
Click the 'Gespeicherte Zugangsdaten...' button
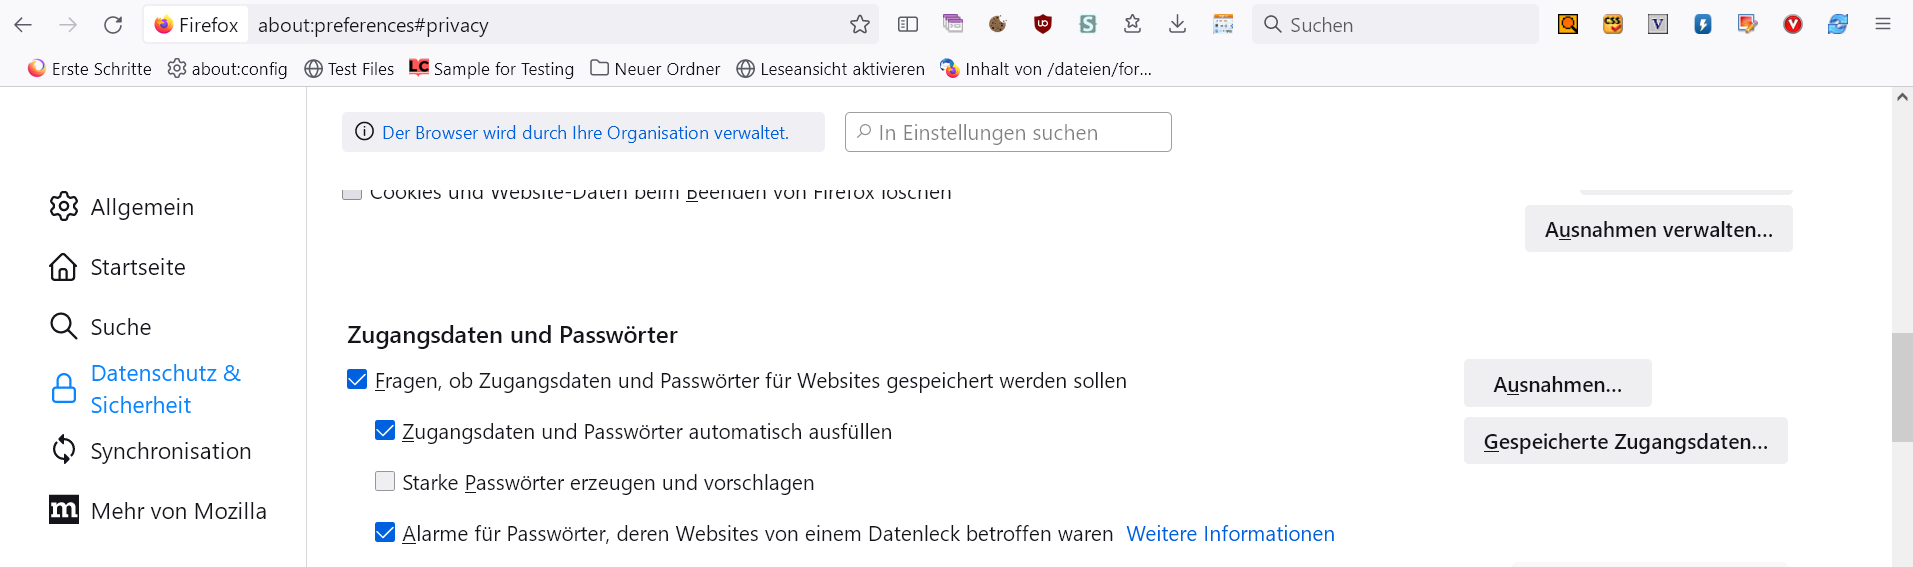pyautogui.click(x=1625, y=441)
